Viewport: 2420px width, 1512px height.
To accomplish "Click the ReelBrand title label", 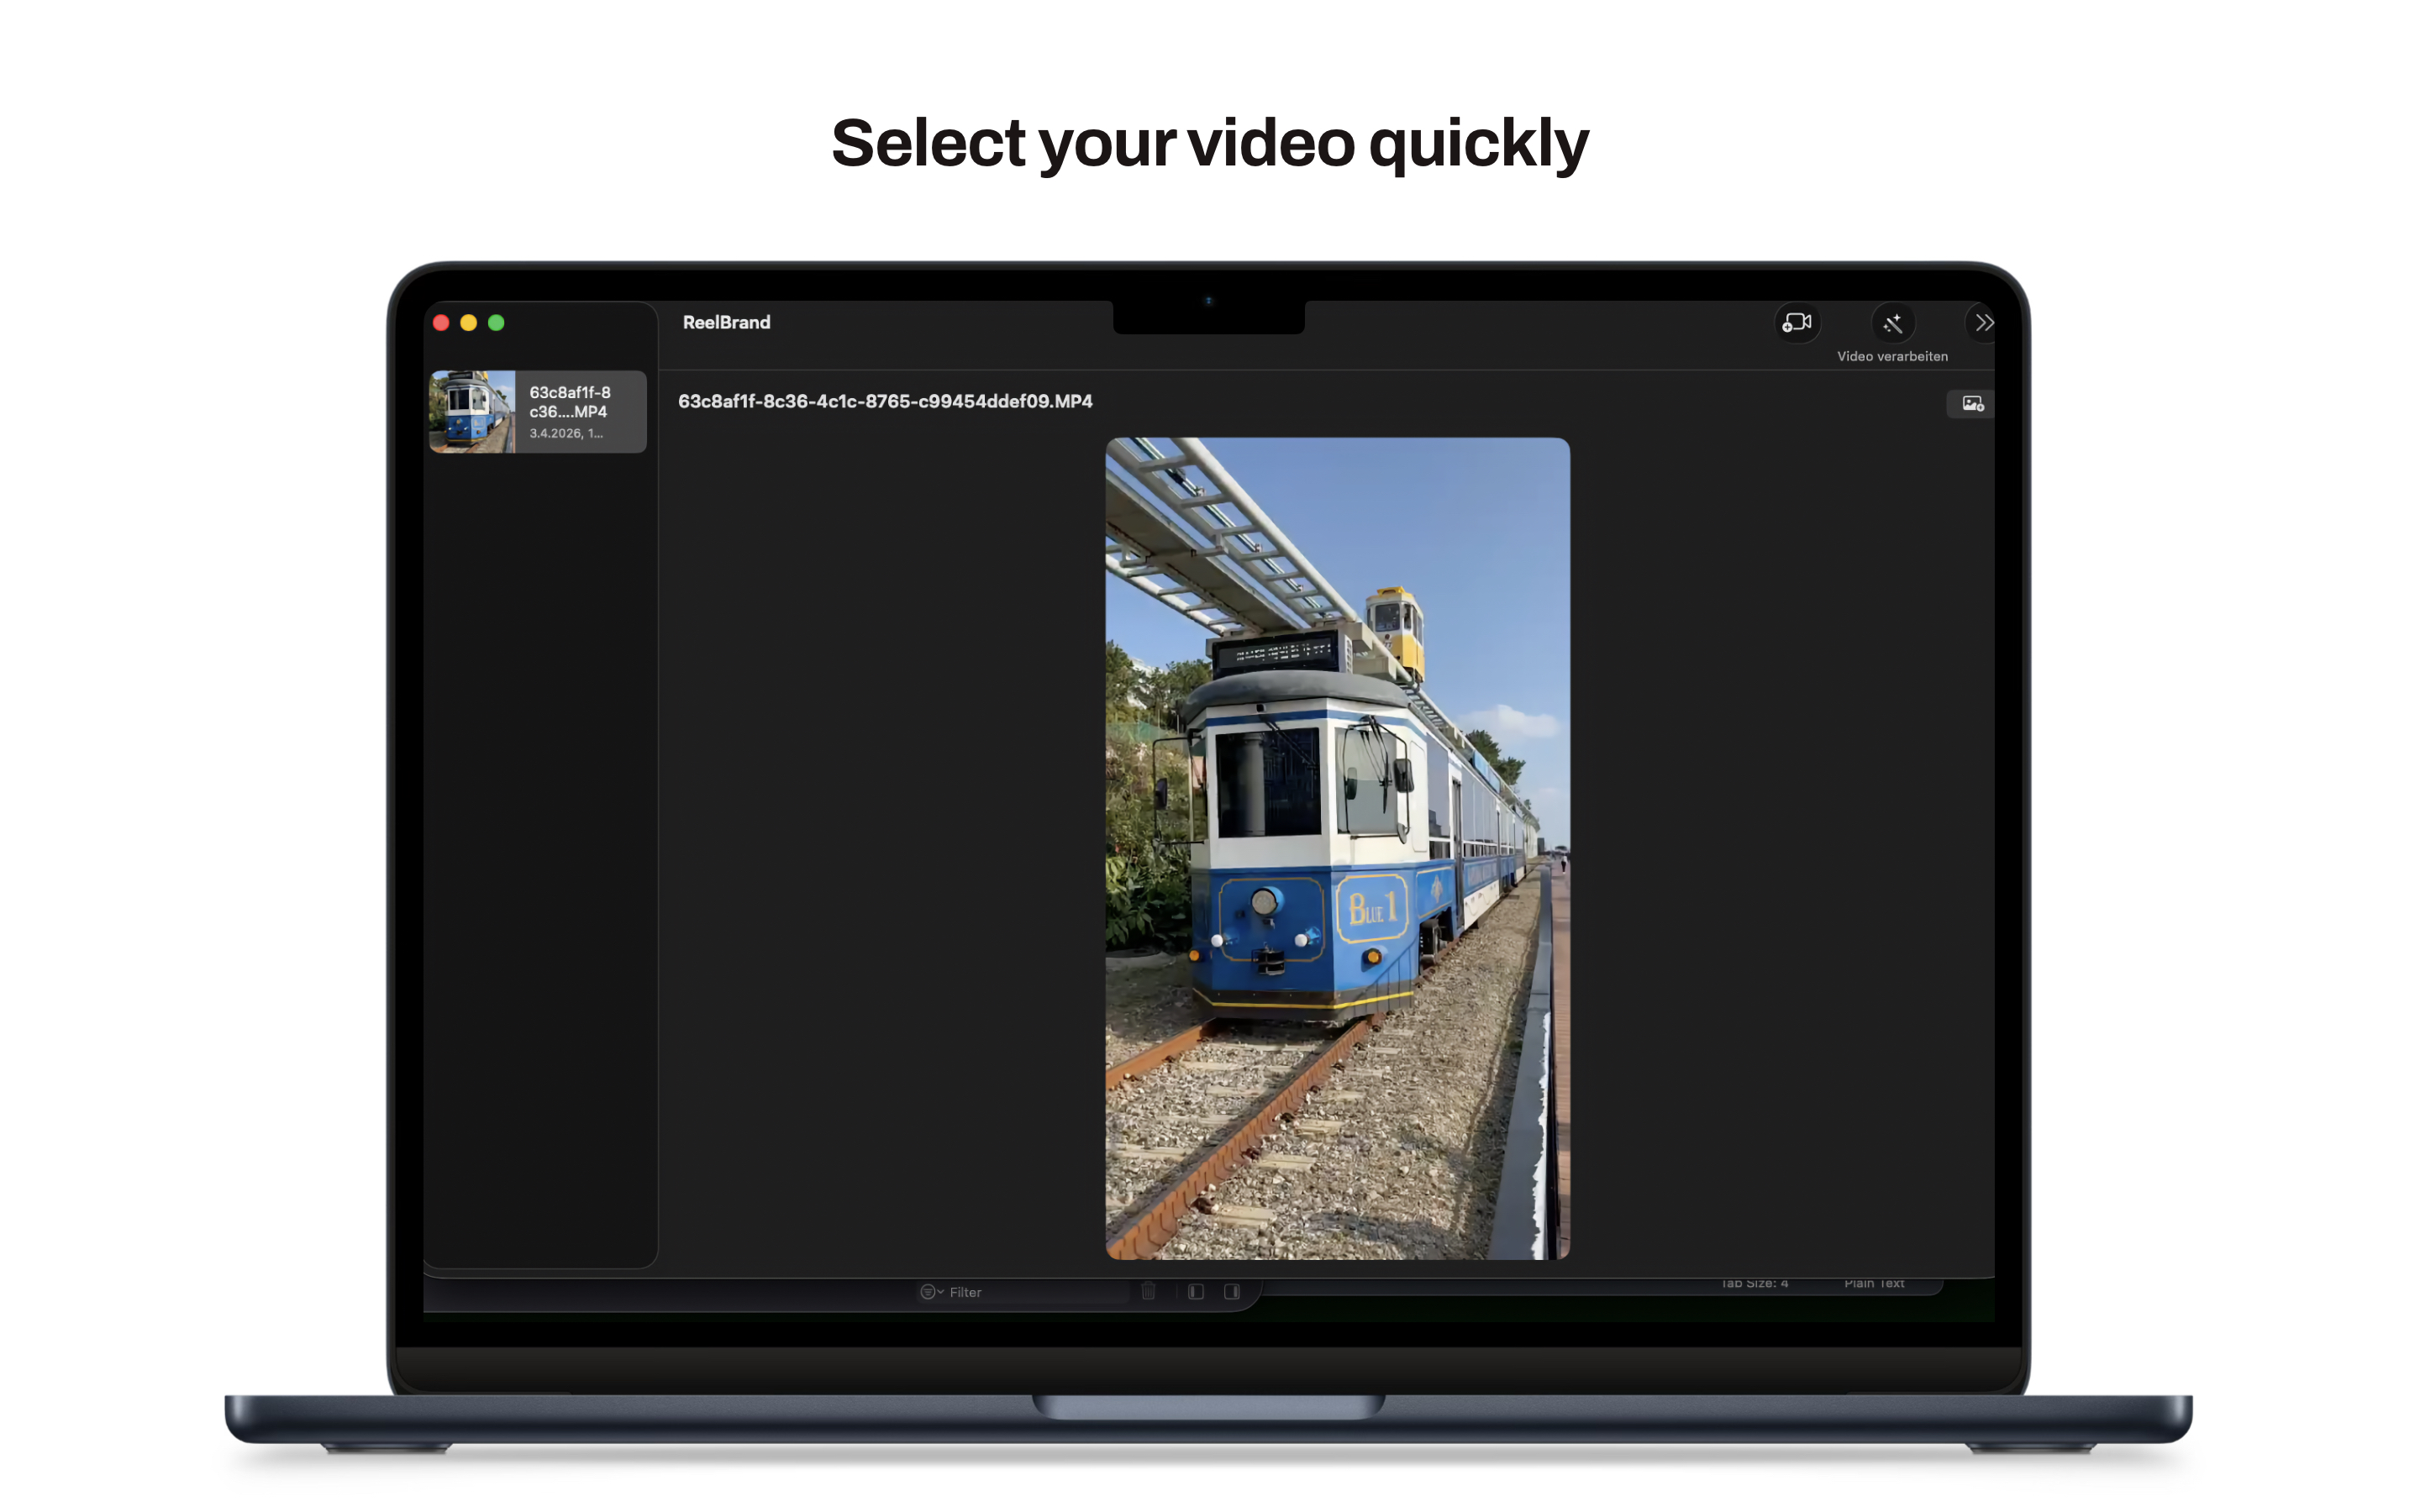I will click(x=727, y=322).
